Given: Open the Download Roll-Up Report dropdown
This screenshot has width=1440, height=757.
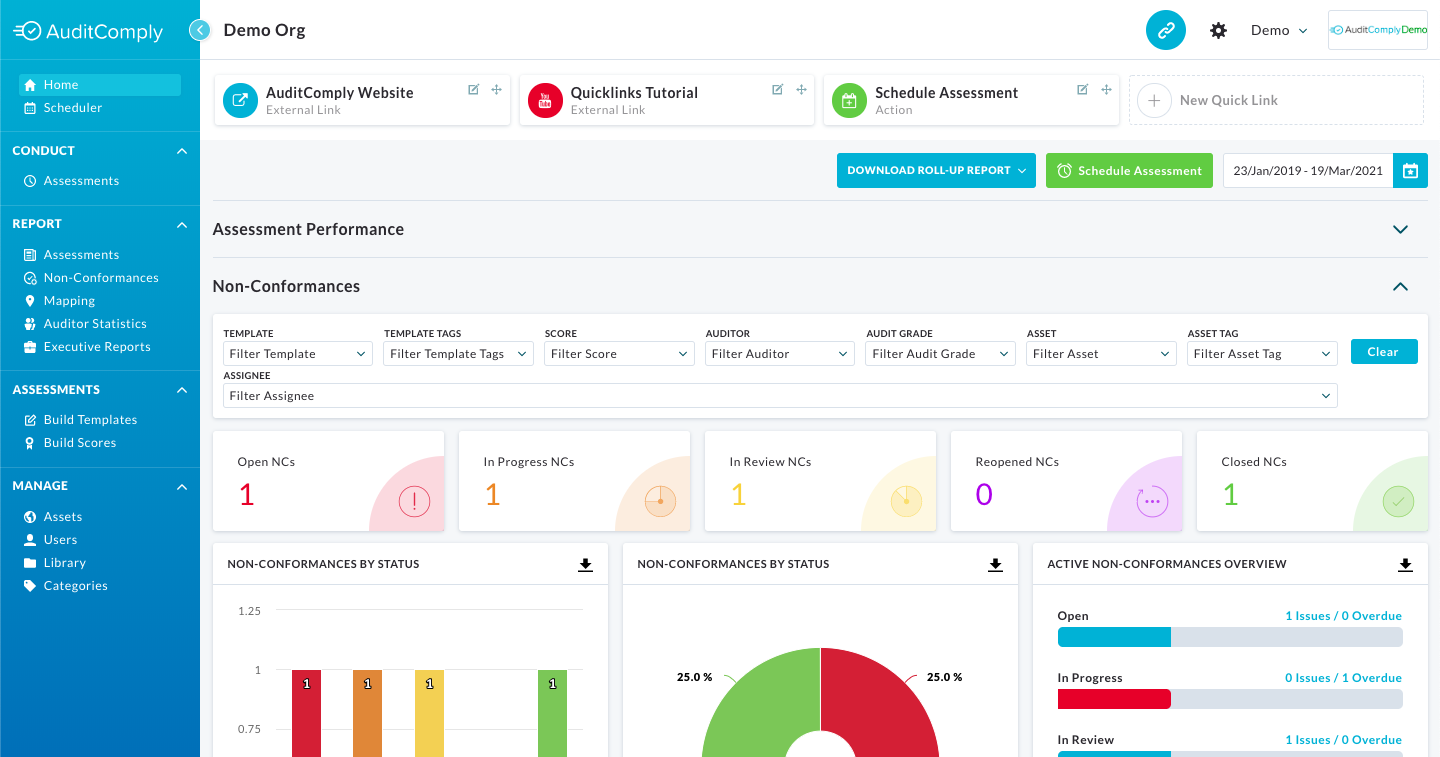Looking at the screenshot, I should (x=937, y=171).
